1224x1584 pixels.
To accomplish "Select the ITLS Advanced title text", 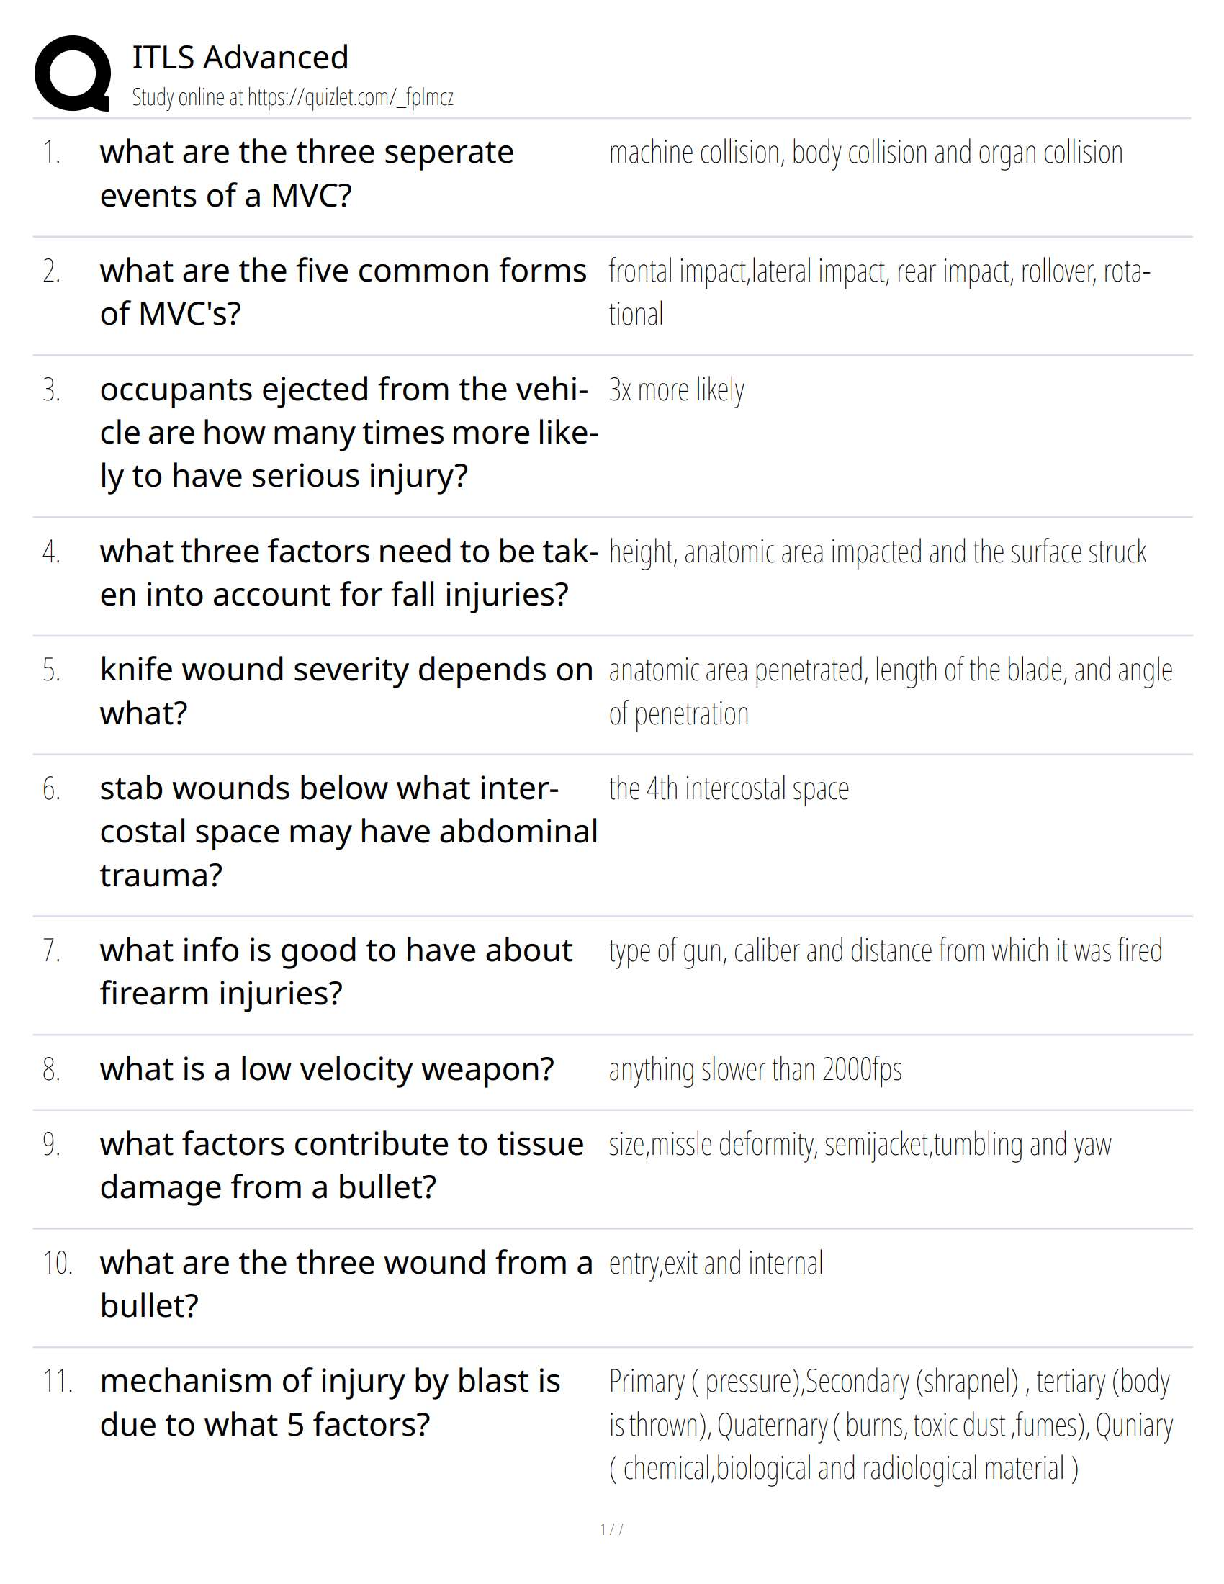I will click(x=240, y=57).
